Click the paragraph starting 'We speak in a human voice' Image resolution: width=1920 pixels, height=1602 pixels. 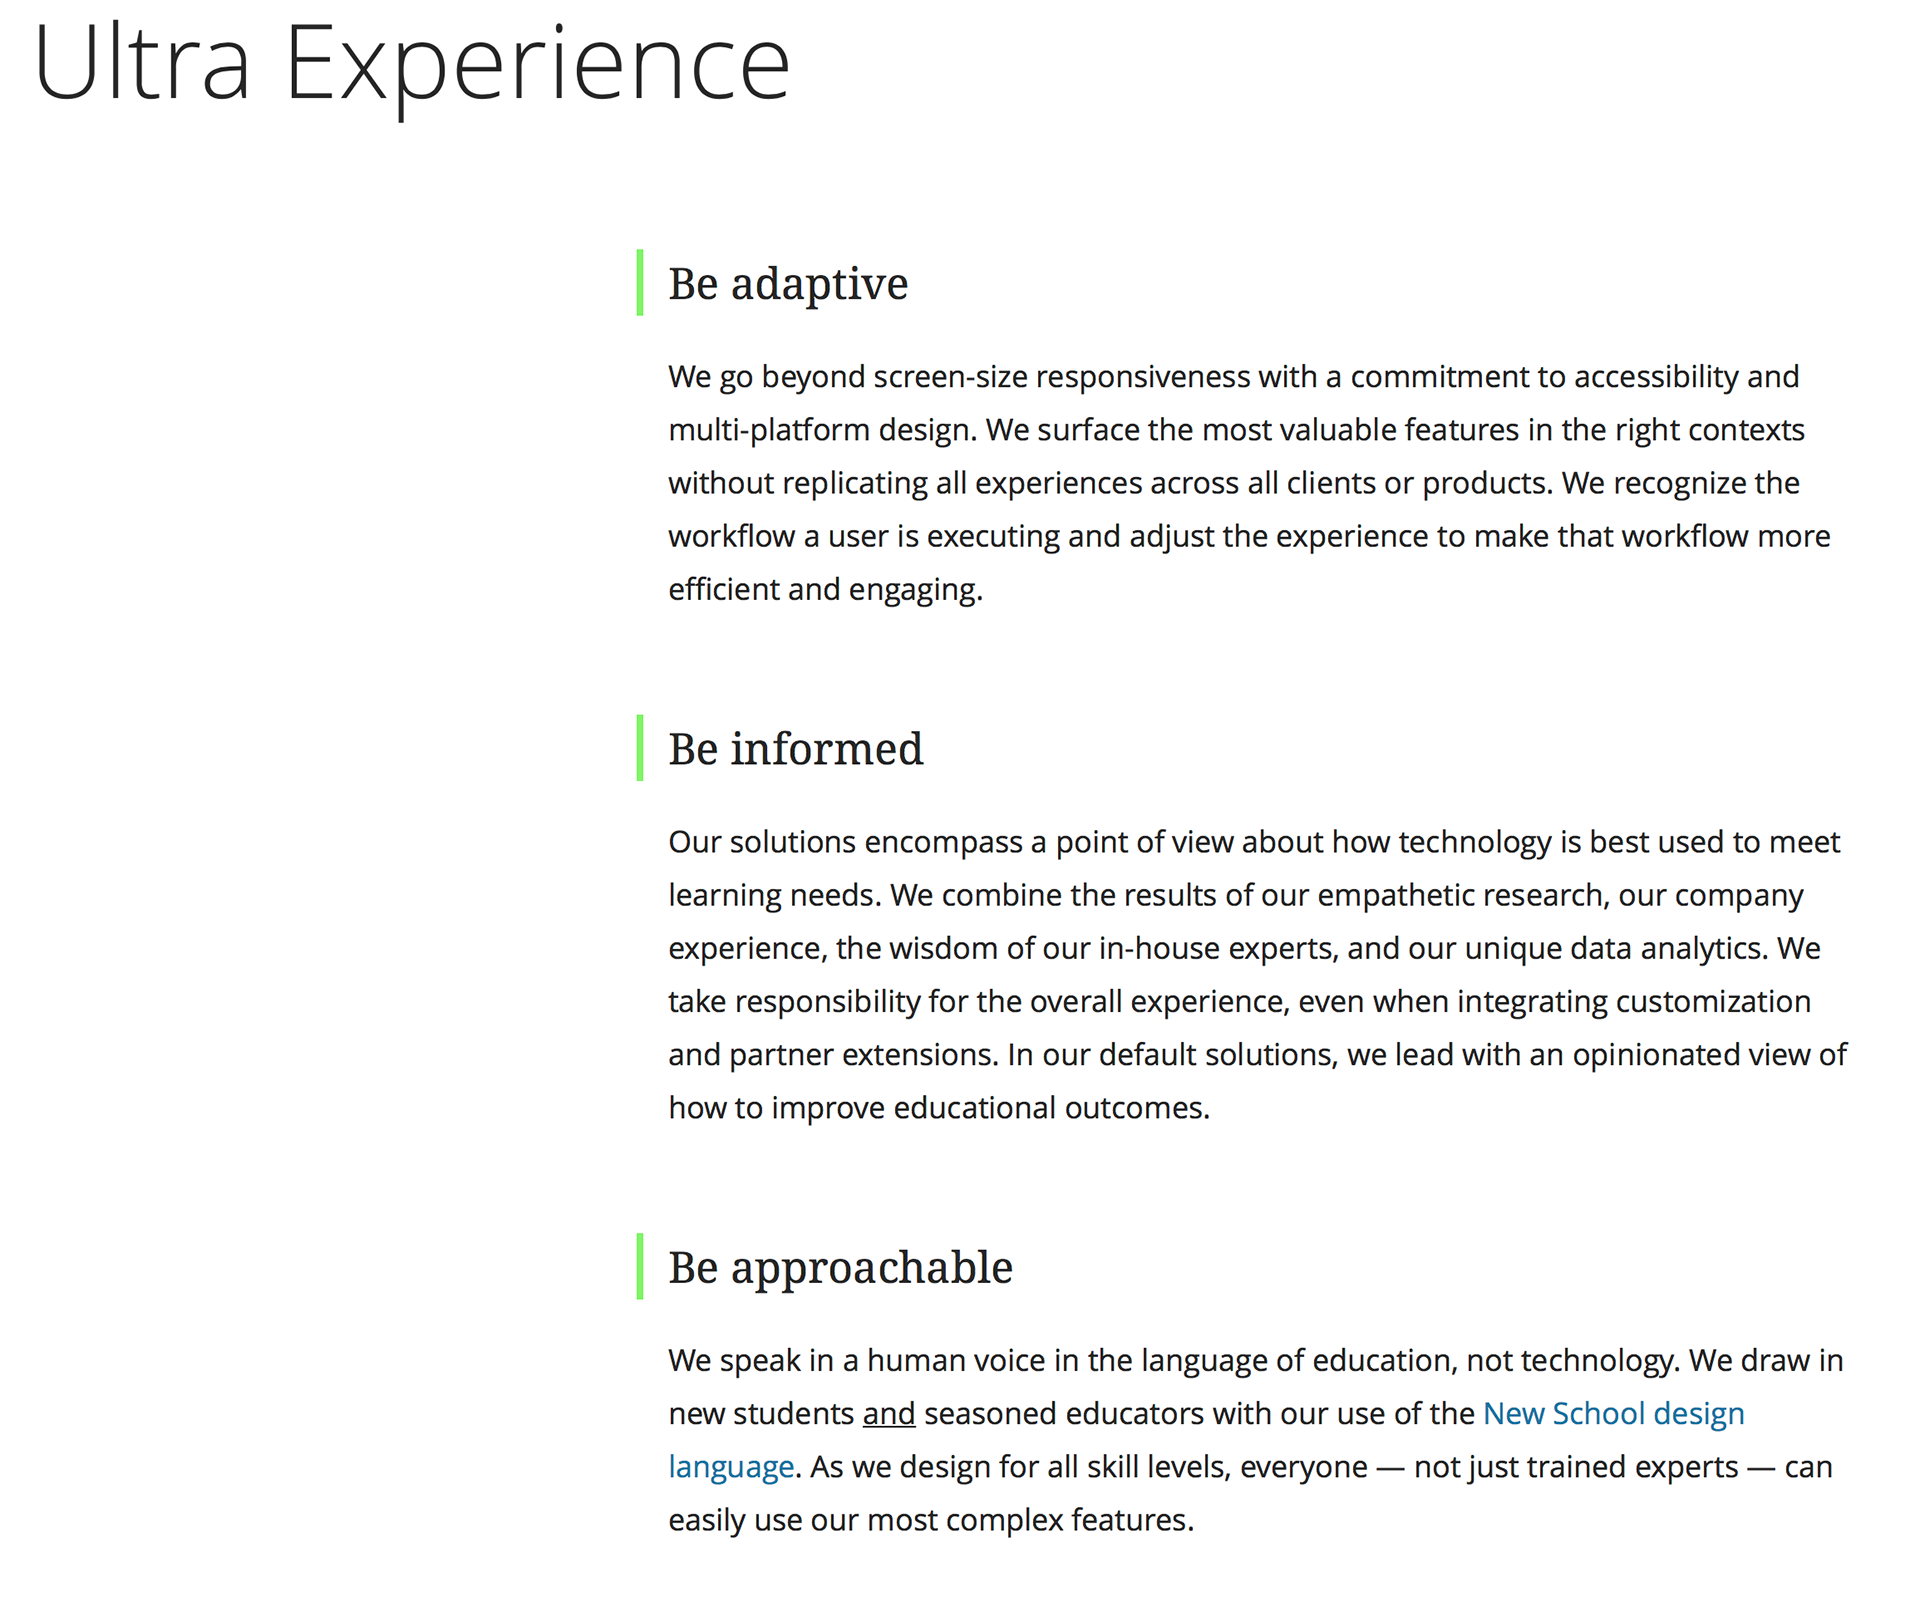click(1256, 1440)
